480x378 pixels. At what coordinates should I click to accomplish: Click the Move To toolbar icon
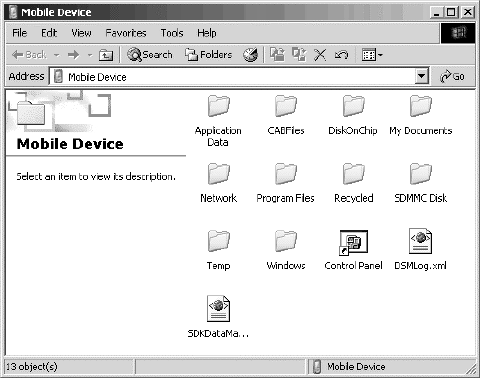(277, 54)
